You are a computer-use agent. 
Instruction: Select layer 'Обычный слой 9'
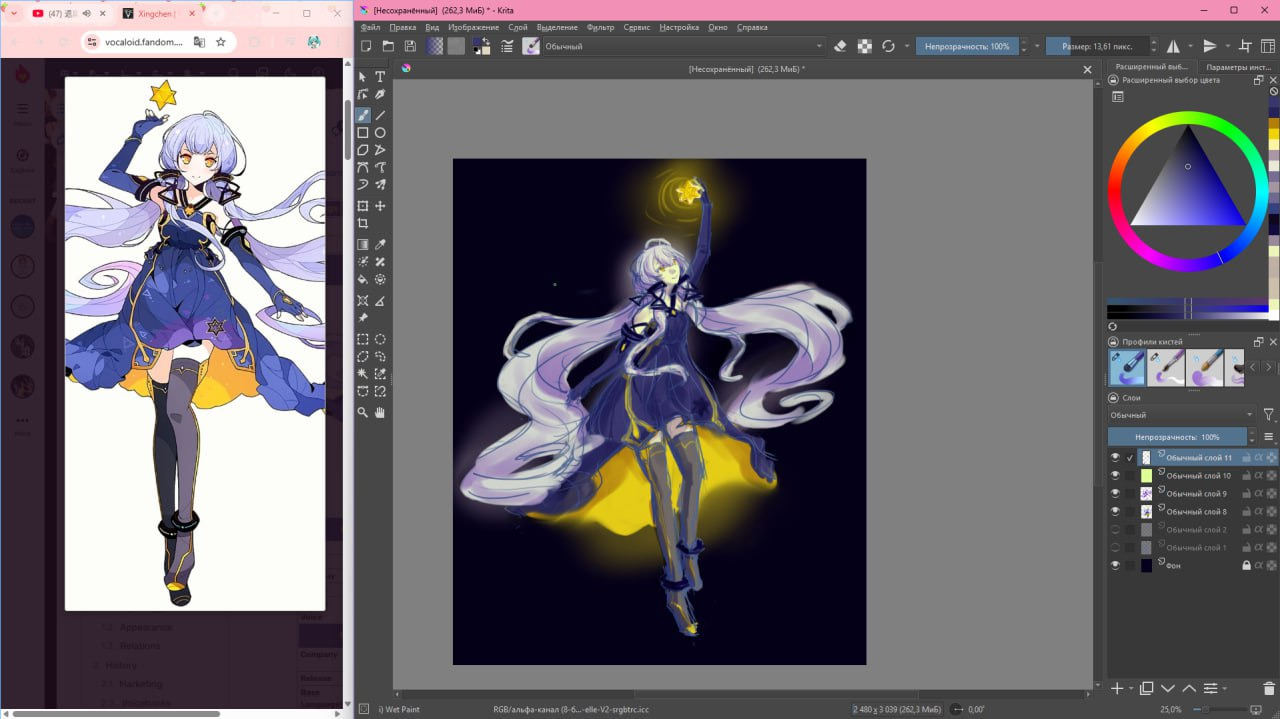coord(1196,494)
